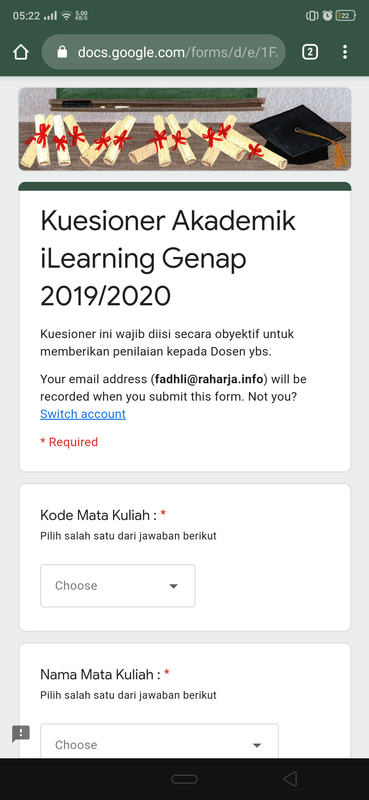Tap the Android home pill button

[x=184, y=779]
